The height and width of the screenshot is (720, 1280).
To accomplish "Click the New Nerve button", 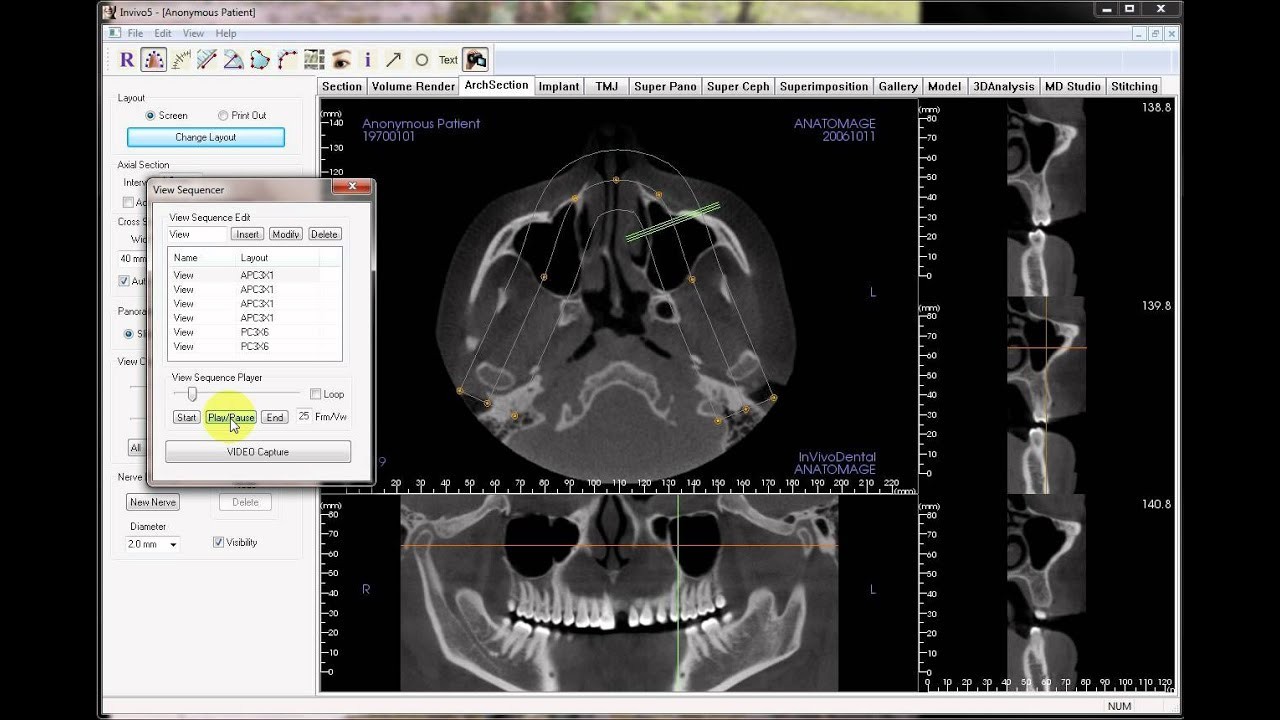I will (153, 502).
